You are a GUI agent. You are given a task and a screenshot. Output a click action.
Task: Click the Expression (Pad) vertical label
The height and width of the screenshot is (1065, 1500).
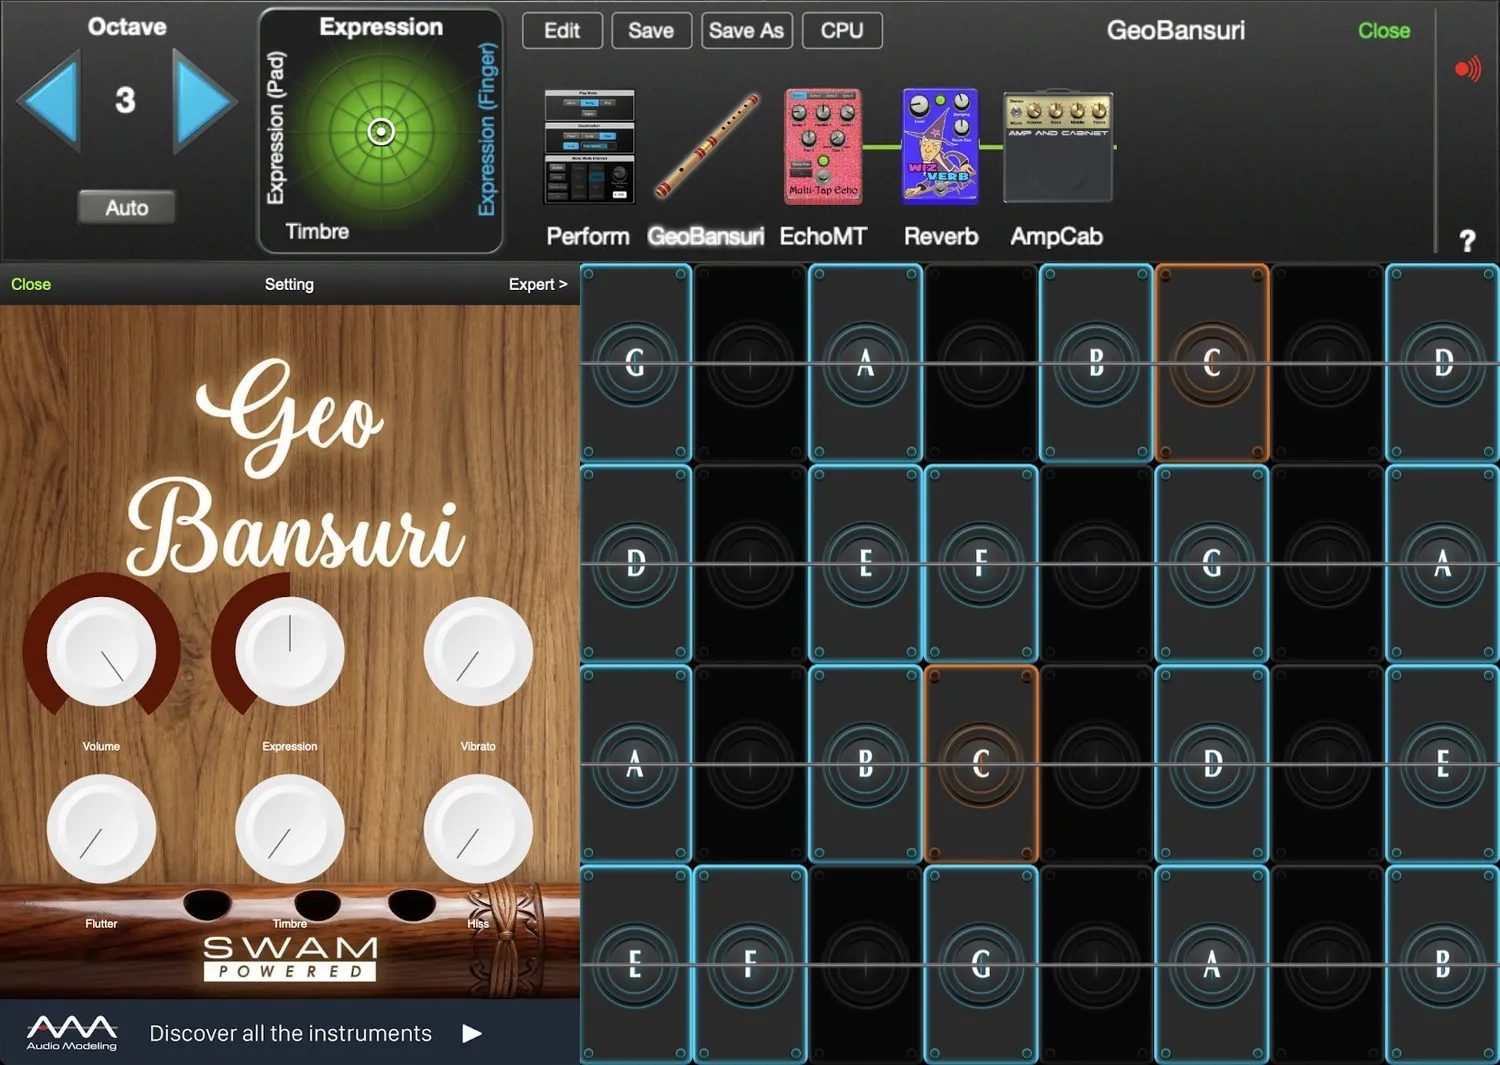pos(275,128)
